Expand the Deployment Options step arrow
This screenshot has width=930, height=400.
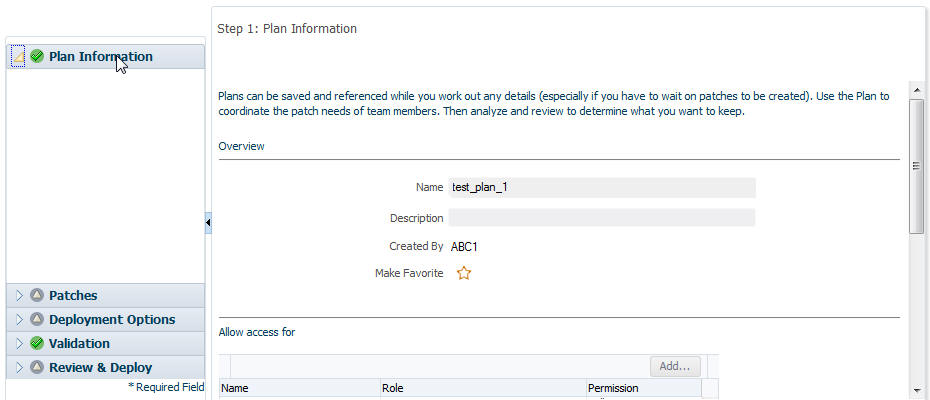point(19,319)
